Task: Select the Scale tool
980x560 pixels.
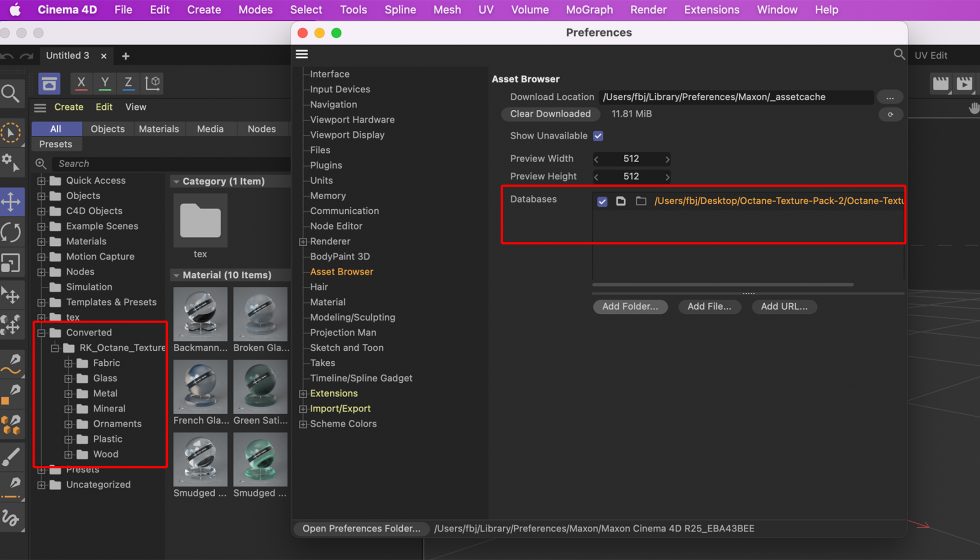Action: click(11, 262)
